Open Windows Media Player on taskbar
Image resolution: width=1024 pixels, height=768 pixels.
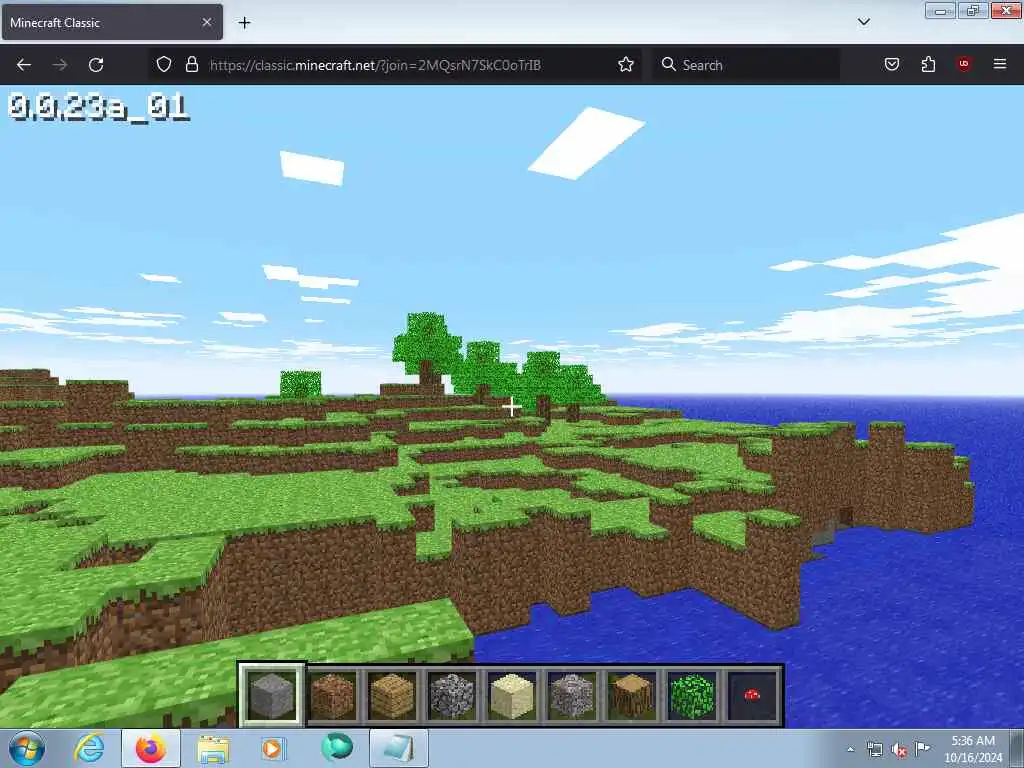[x=273, y=748]
